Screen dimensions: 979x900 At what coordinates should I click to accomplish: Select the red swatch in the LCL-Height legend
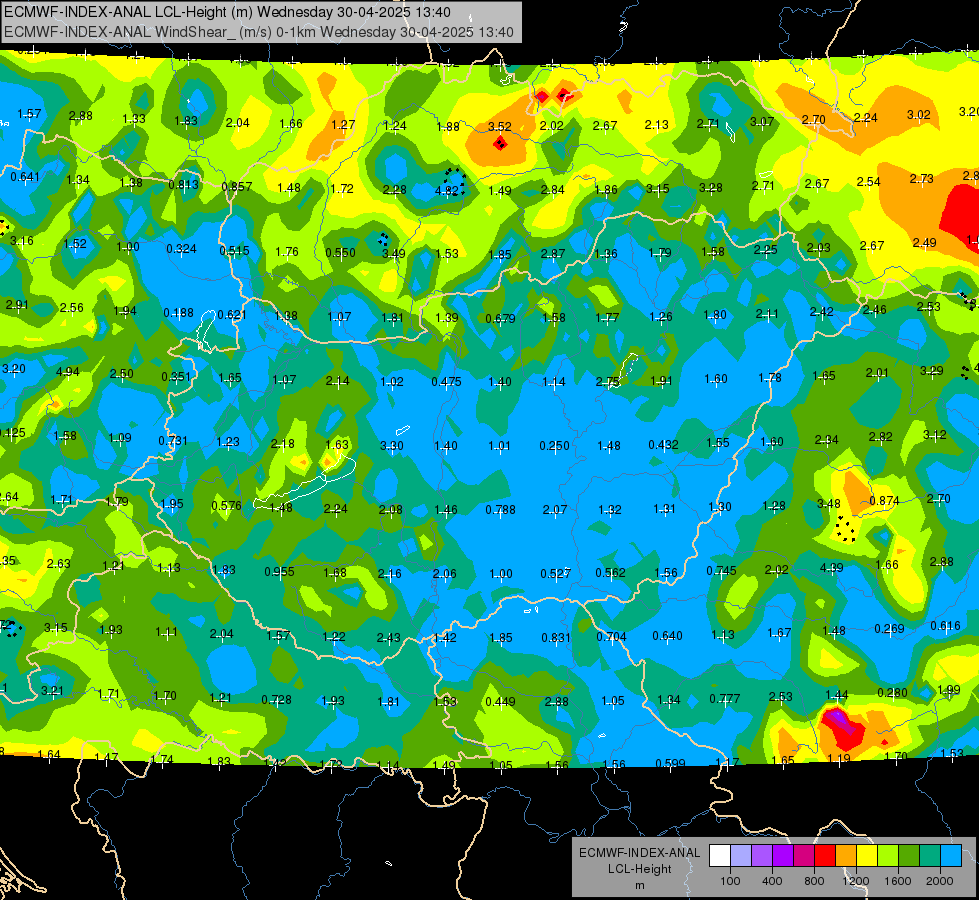click(x=825, y=856)
